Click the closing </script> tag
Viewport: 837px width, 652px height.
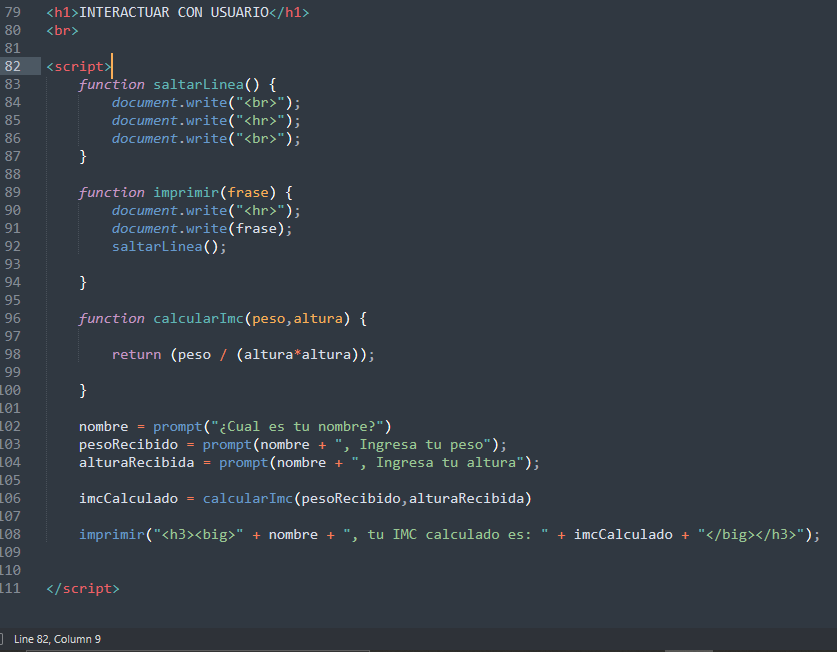coord(83,588)
